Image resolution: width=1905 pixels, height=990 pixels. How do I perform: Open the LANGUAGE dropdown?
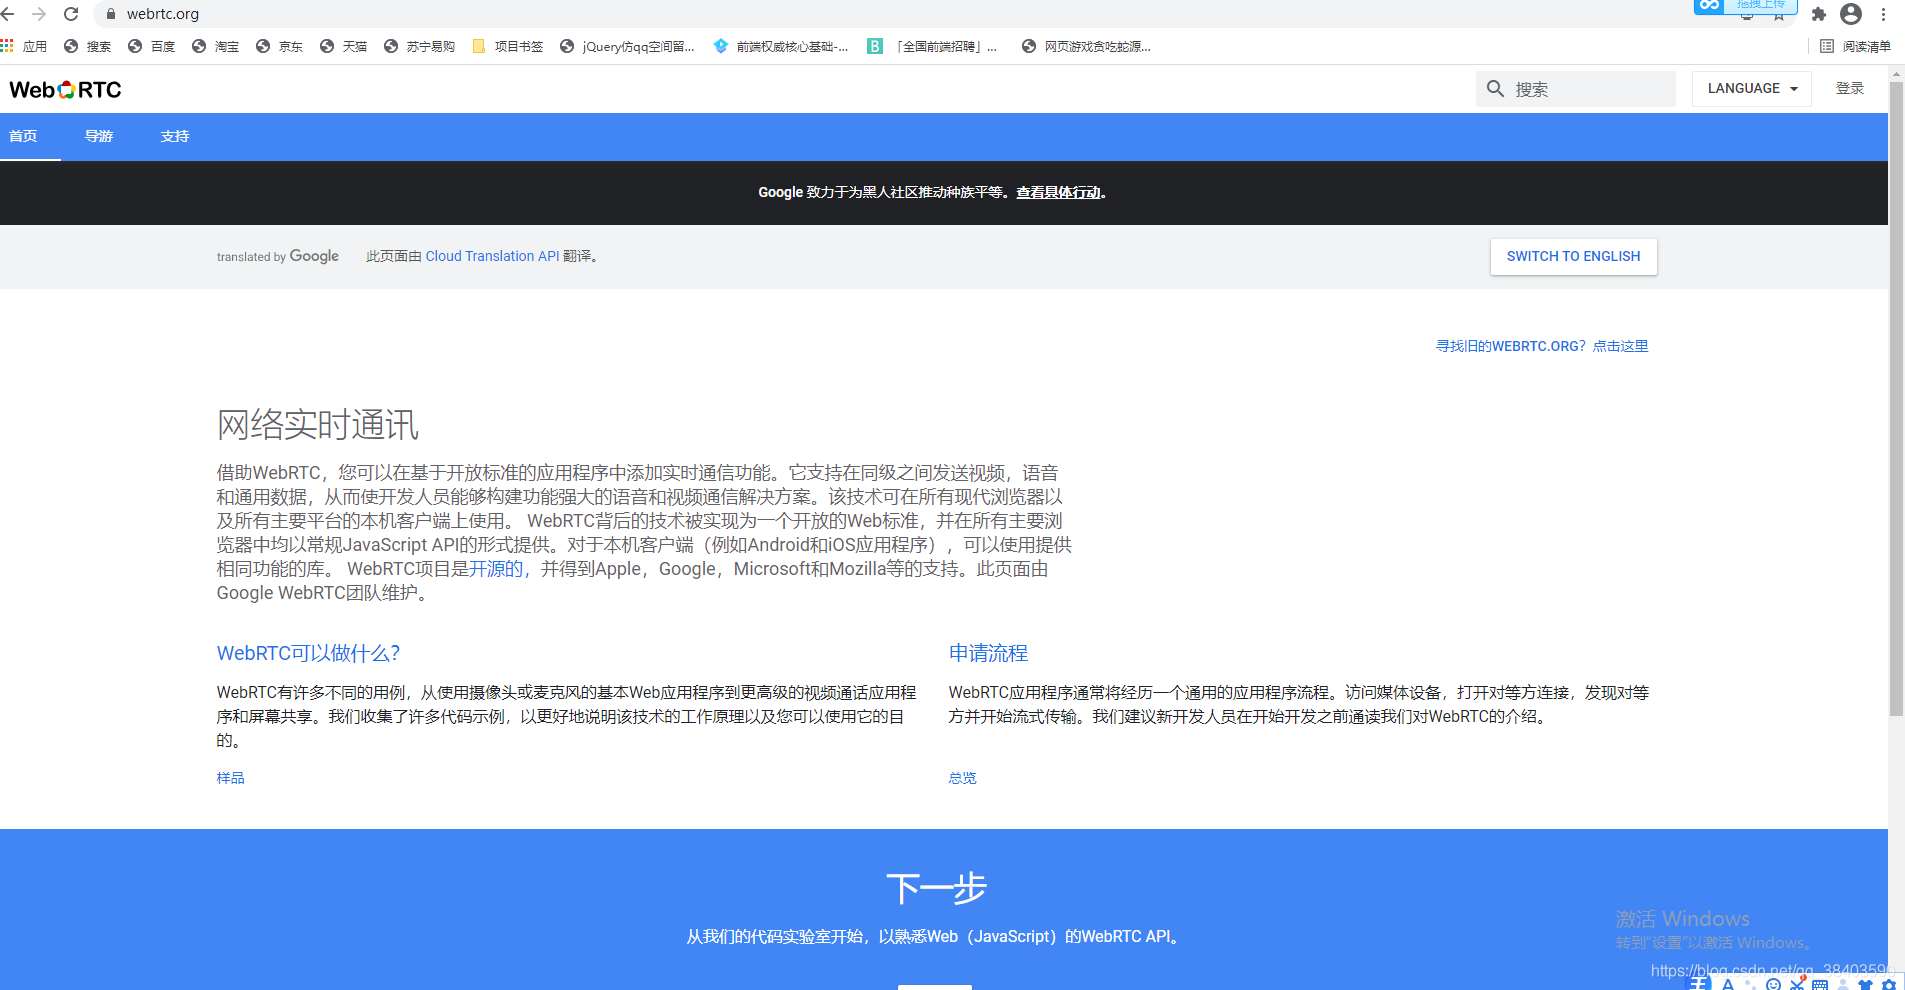(x=1751, y=88)
